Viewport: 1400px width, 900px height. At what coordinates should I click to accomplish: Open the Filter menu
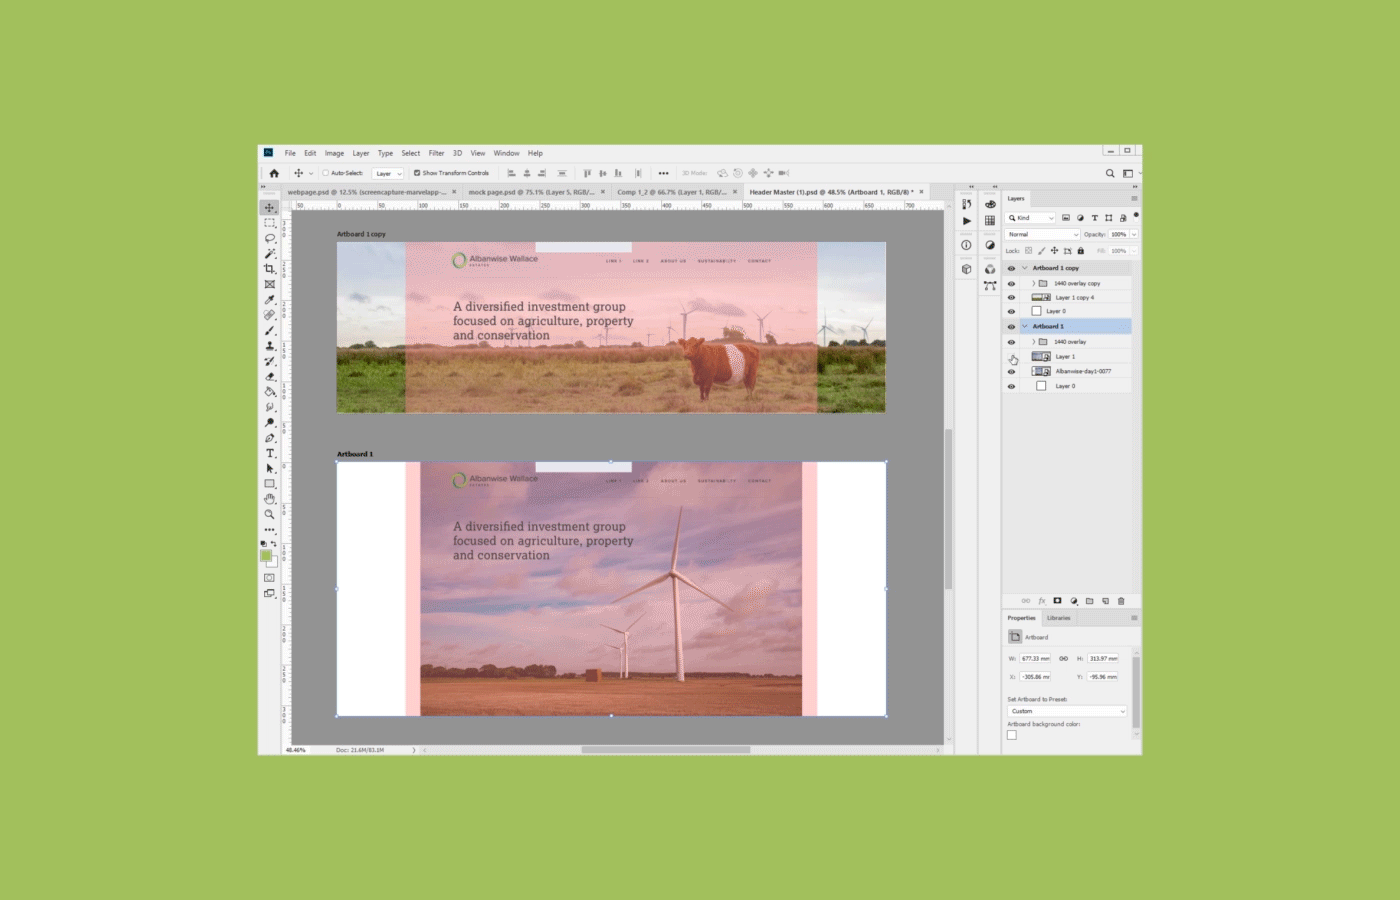pos(436,153)
